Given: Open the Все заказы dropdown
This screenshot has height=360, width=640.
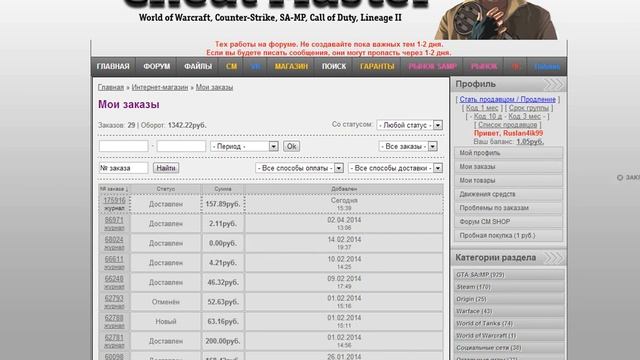Looking at the screenshot, I should [408, 146].
